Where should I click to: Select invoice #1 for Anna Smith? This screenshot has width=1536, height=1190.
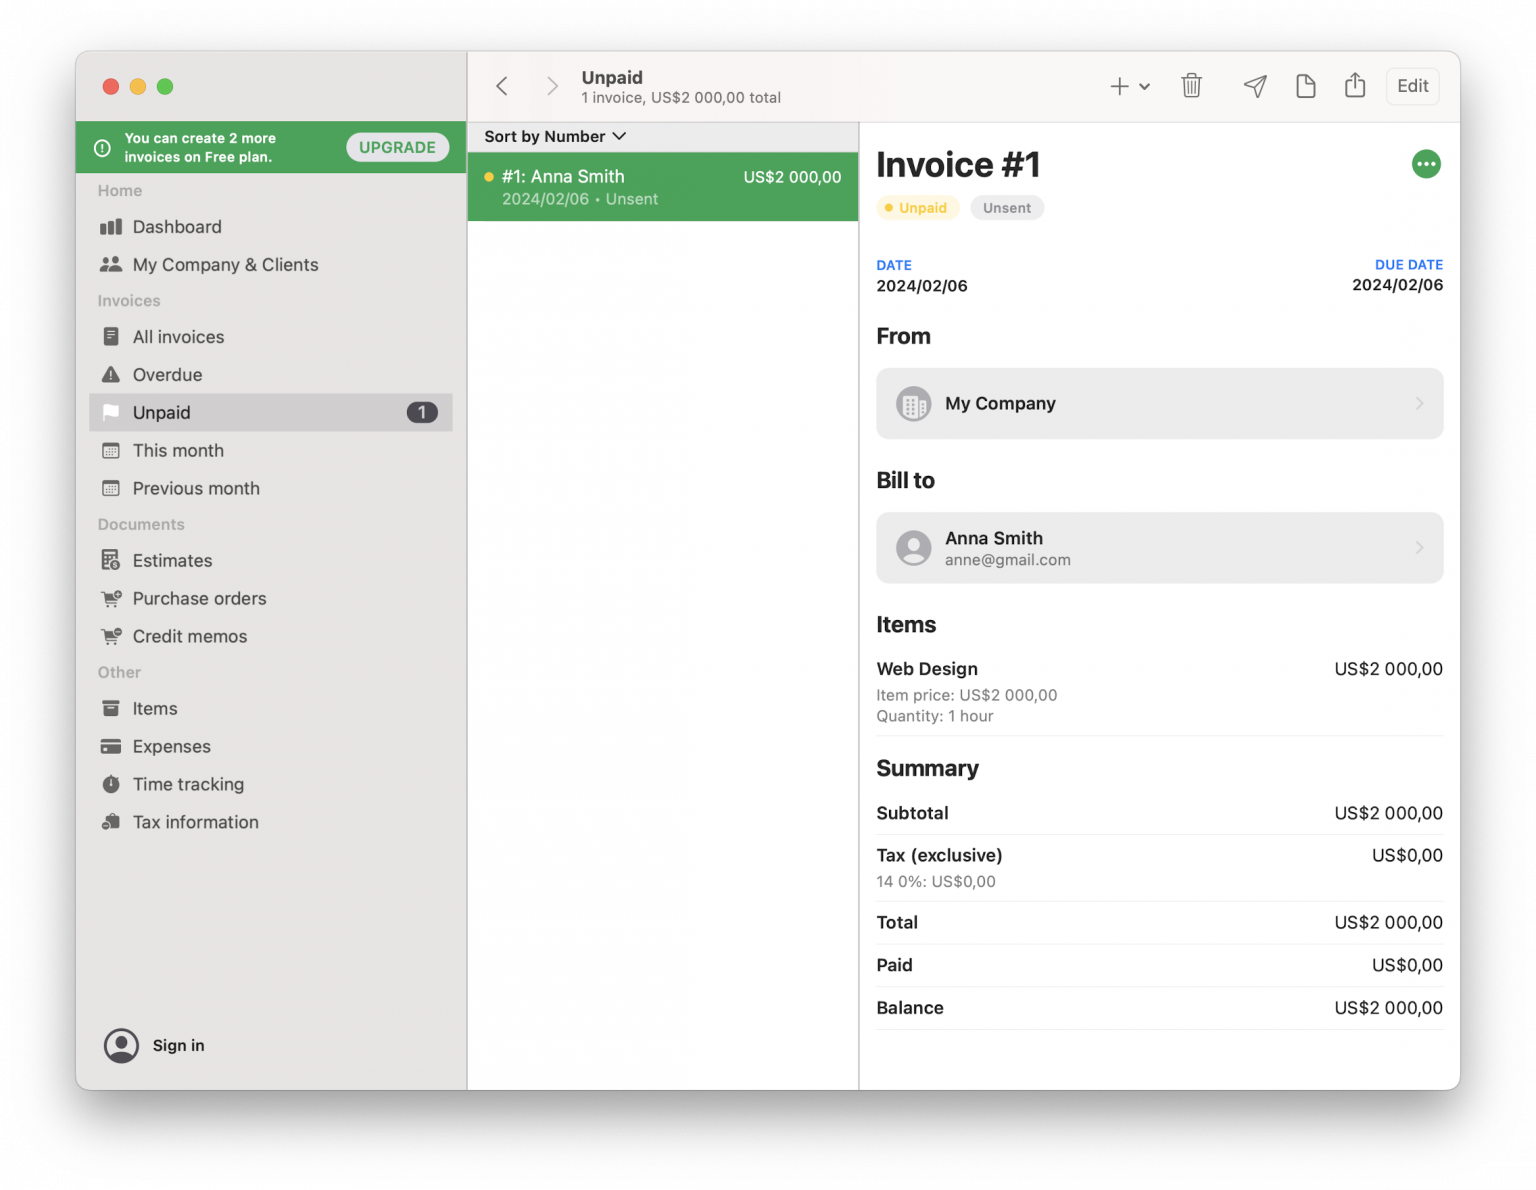[x=662, y=187]
